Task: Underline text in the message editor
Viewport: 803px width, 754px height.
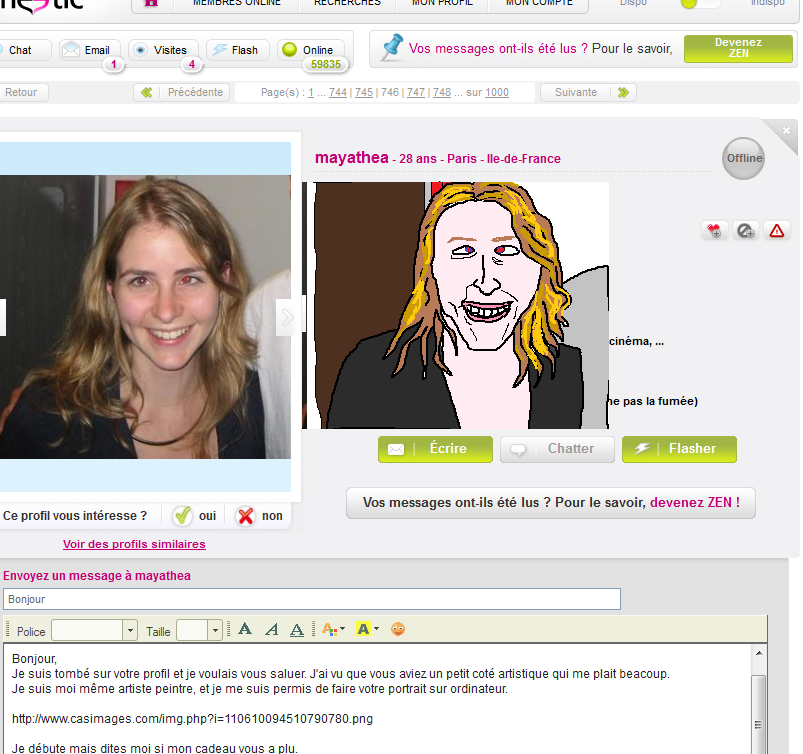Action: point(296,629)
